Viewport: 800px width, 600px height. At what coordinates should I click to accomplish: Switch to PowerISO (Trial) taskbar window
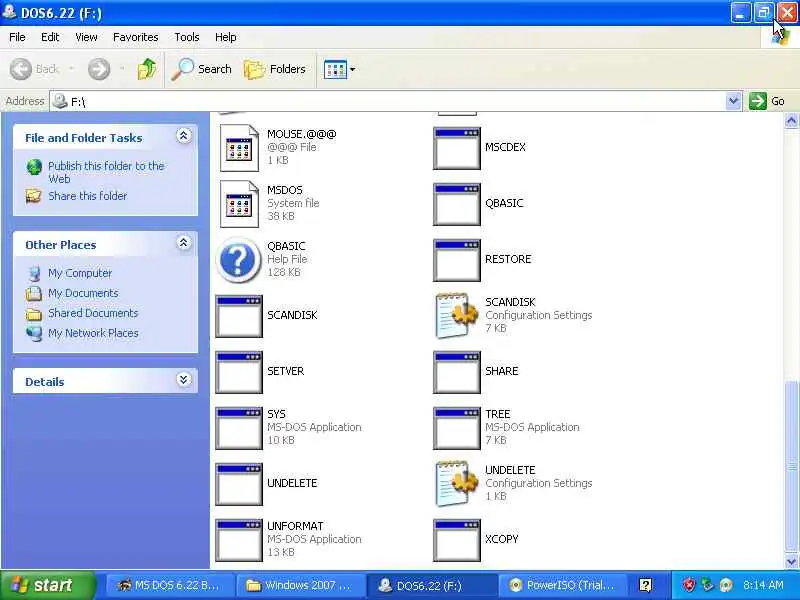(561, 585)
